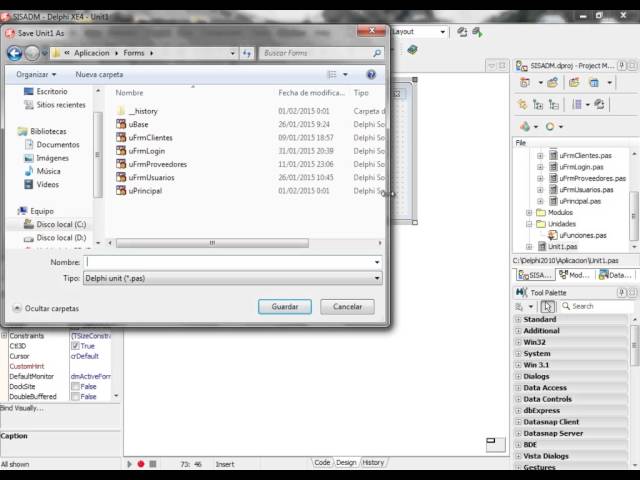Expand the Additional palette category
640x480 pixels.
click(518, 331)
